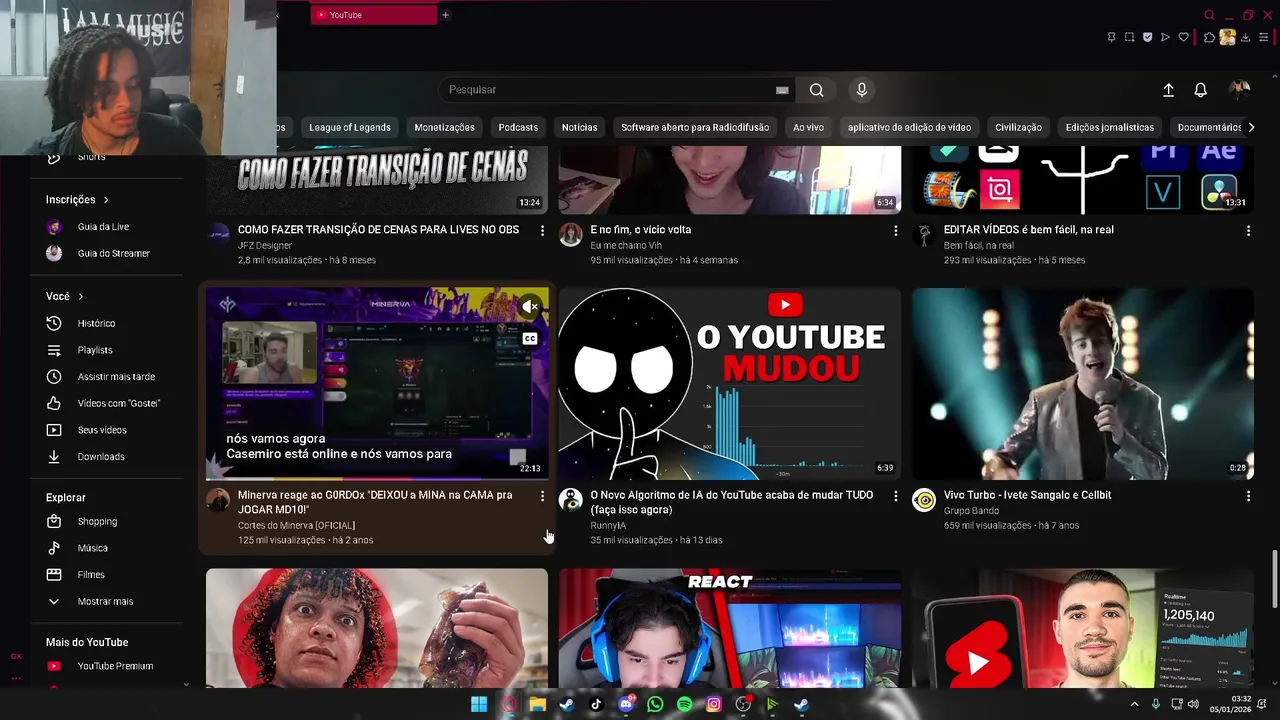Open the Cortes do Minerva [OFICIAL] channel link
This screenshot has width=1280, height=720.
click(x=296, y=525)
